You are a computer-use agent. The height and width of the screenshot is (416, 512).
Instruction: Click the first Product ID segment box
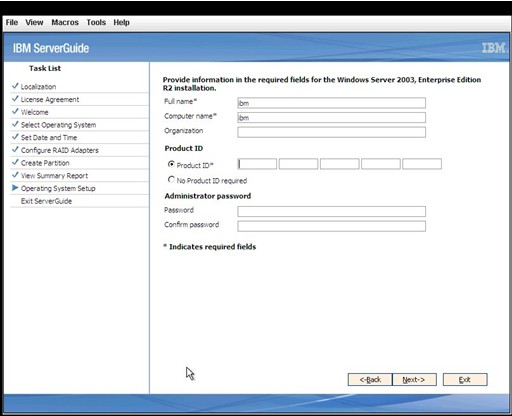(x=257, y=164)
